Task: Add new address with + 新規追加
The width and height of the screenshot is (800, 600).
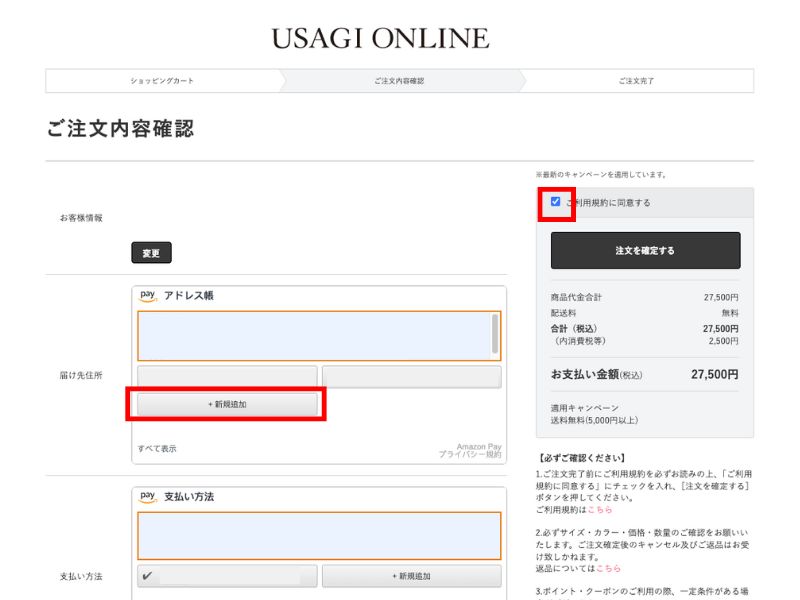Action: coord(227,404)
